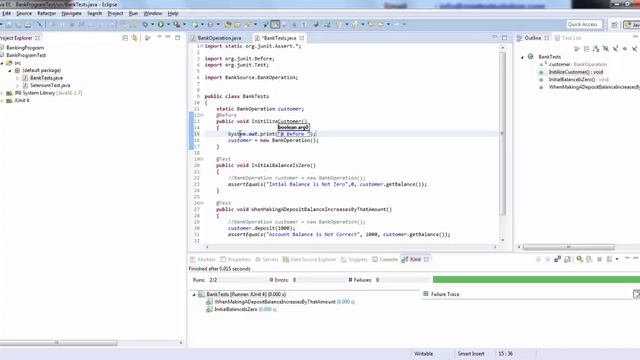Click Previous Failure arrow in JUnit view
This screenshot has width=640, height=360.
click(x=548, y=259)
